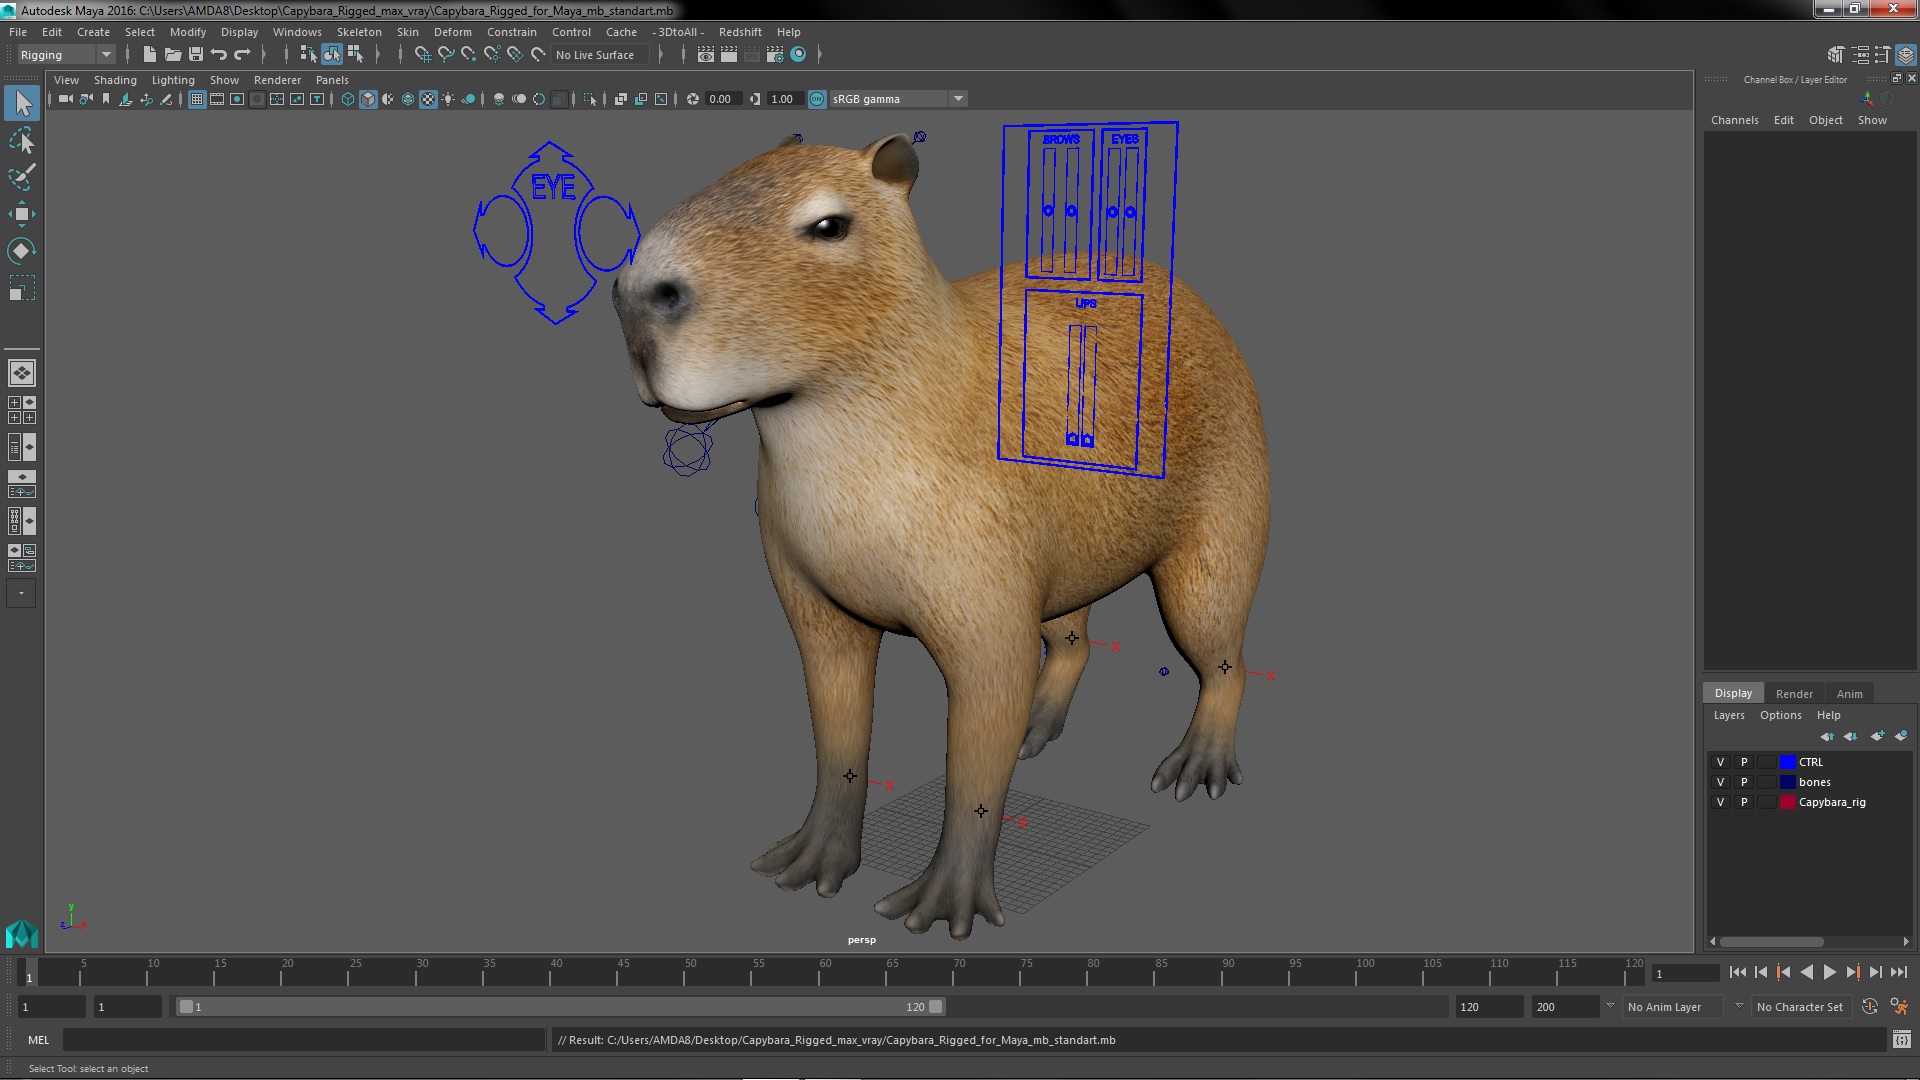
Task: Open Channels menu in Channel Box
Action: [1734, 120]
